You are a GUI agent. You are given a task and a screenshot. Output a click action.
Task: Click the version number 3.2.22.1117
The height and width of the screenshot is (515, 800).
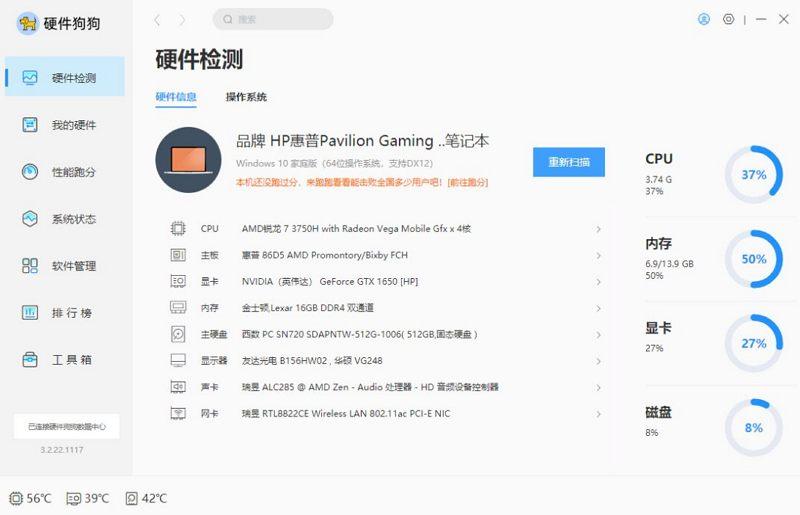(61, 450)
